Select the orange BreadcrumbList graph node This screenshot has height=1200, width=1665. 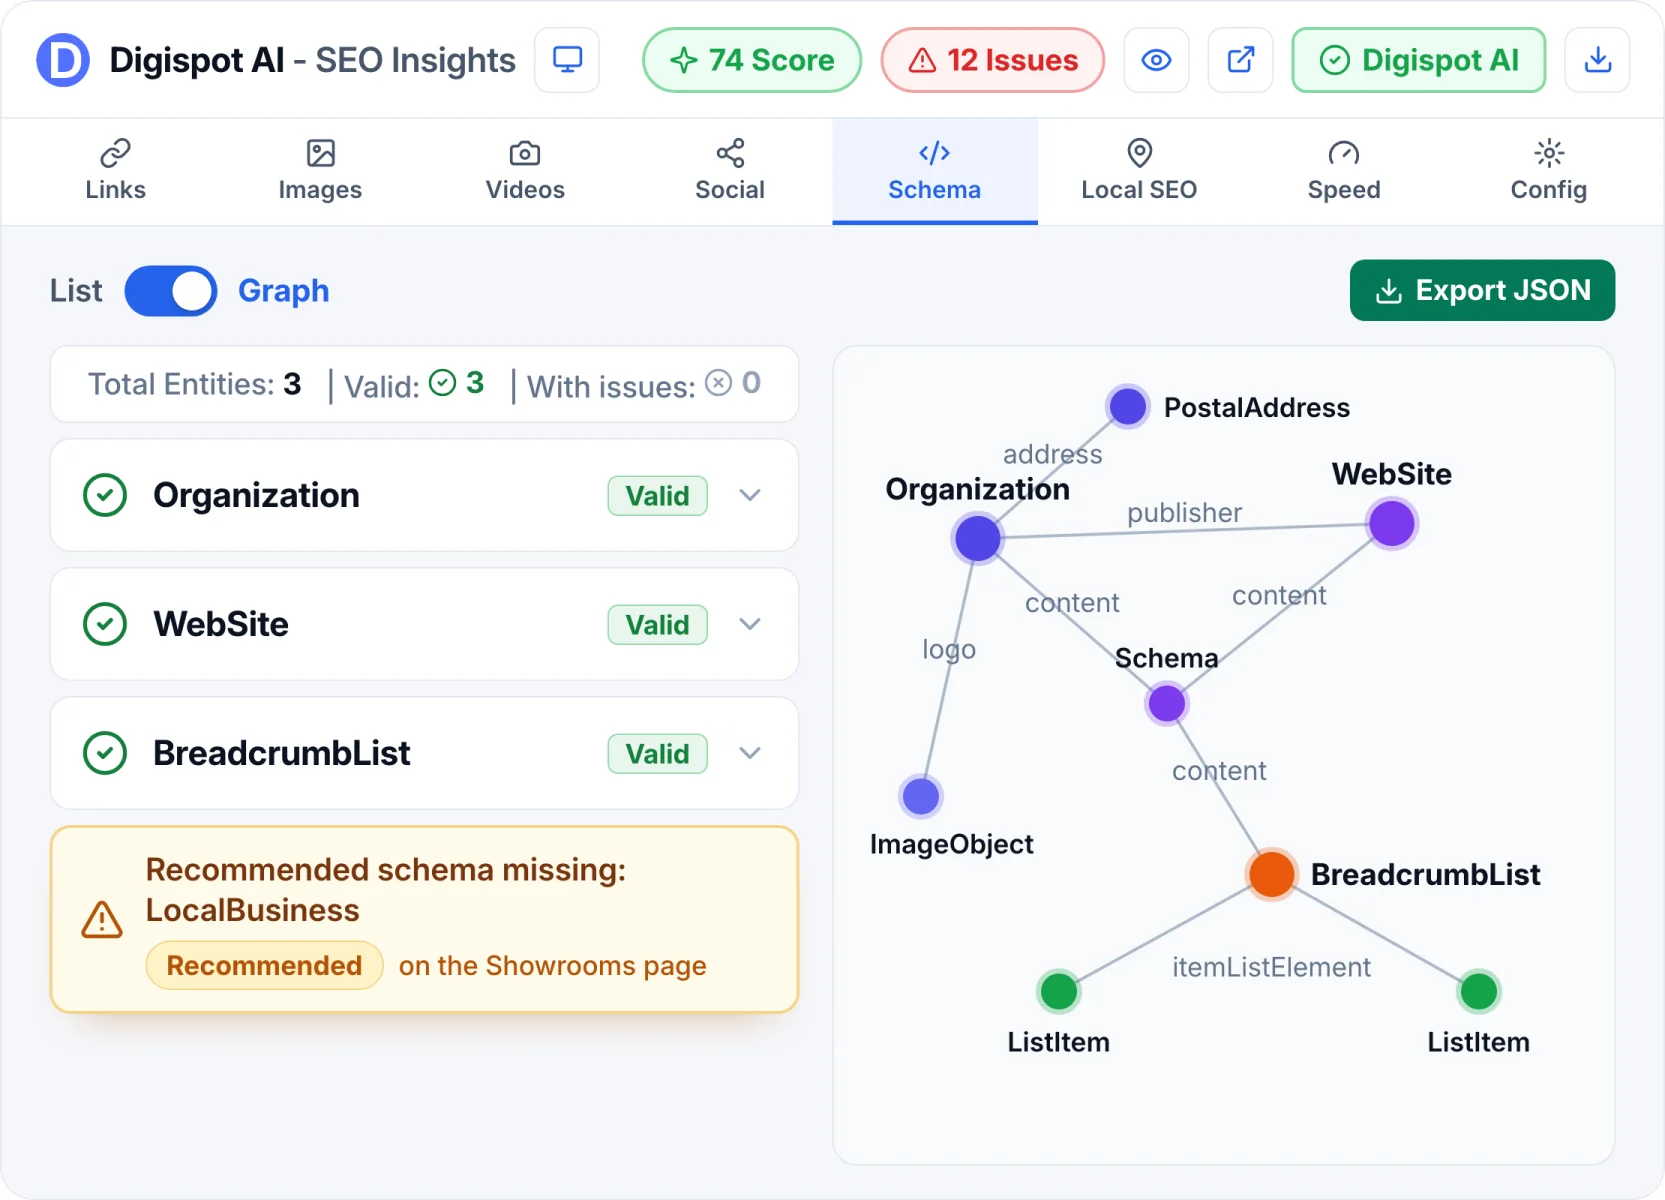(x=1272, y=874)
